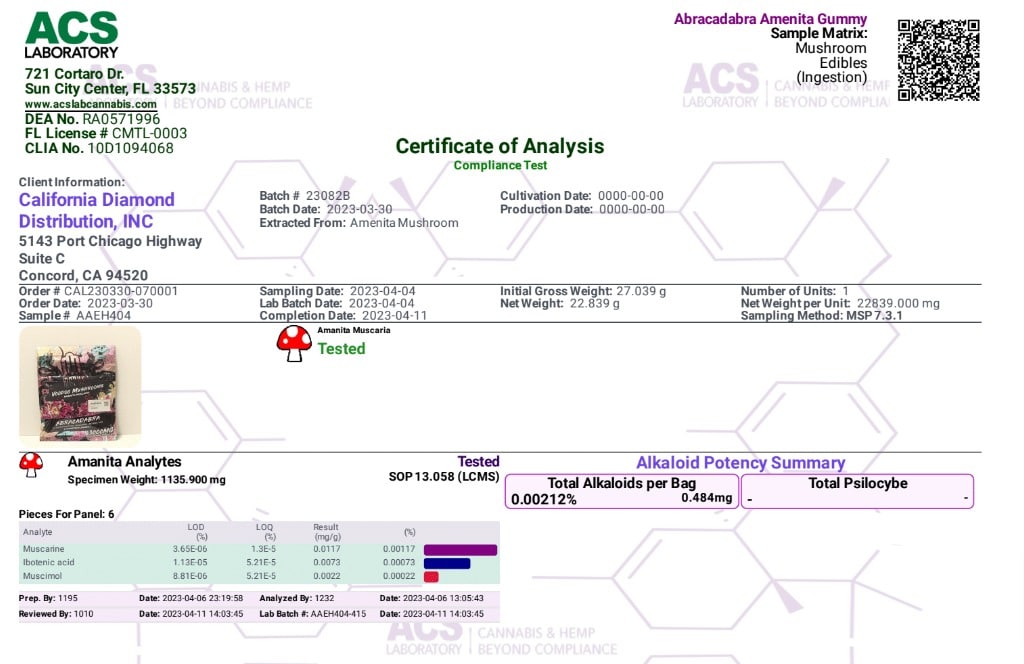Image resolution: width=1024 pixels, height=664 pixels.
Task: Click the 0.484mg alkaloid value
Action: (707, 498)
